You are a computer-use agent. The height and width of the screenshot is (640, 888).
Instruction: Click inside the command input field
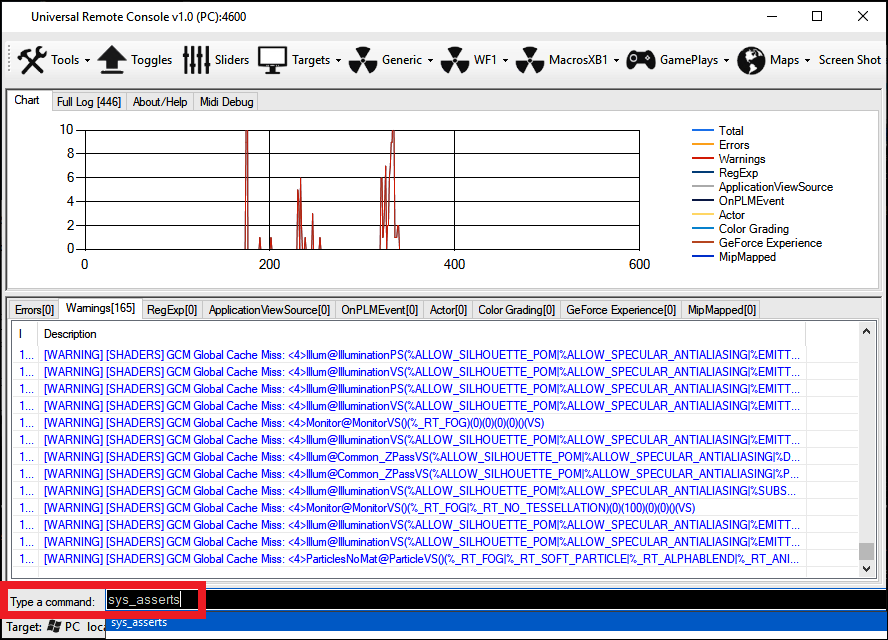[x=150, y=599]
